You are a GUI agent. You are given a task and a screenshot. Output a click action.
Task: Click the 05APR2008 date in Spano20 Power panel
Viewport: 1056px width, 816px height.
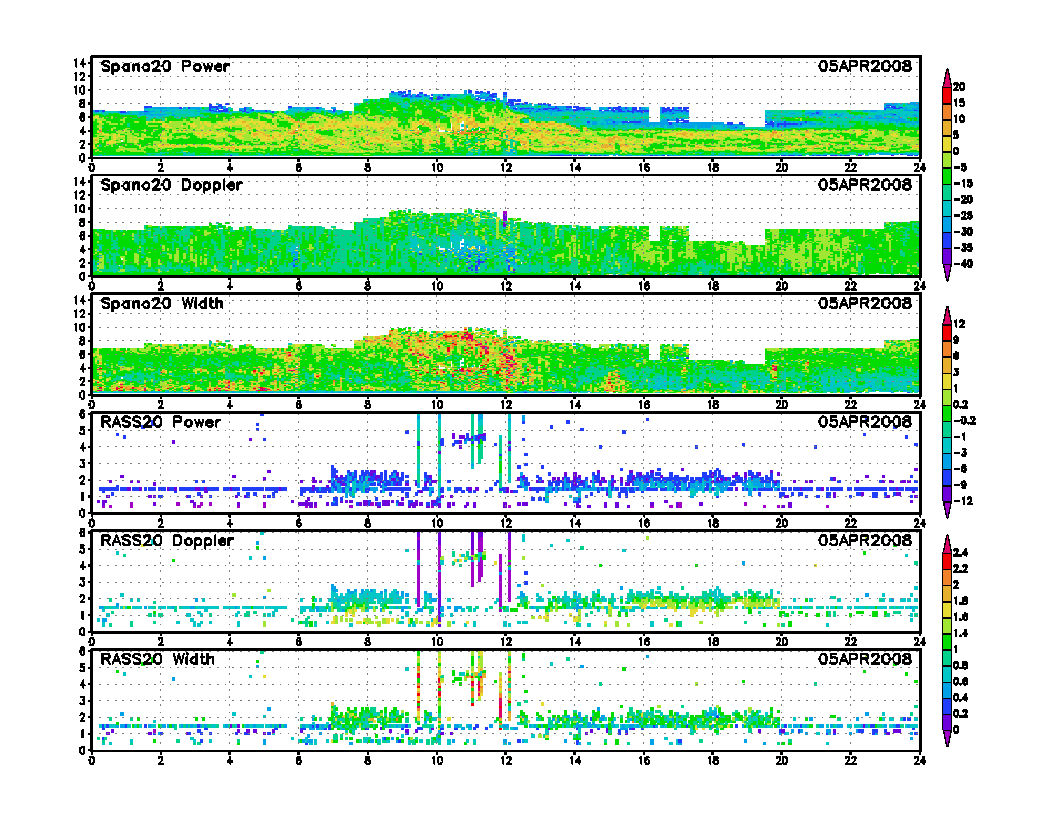(x=865, y=66)
